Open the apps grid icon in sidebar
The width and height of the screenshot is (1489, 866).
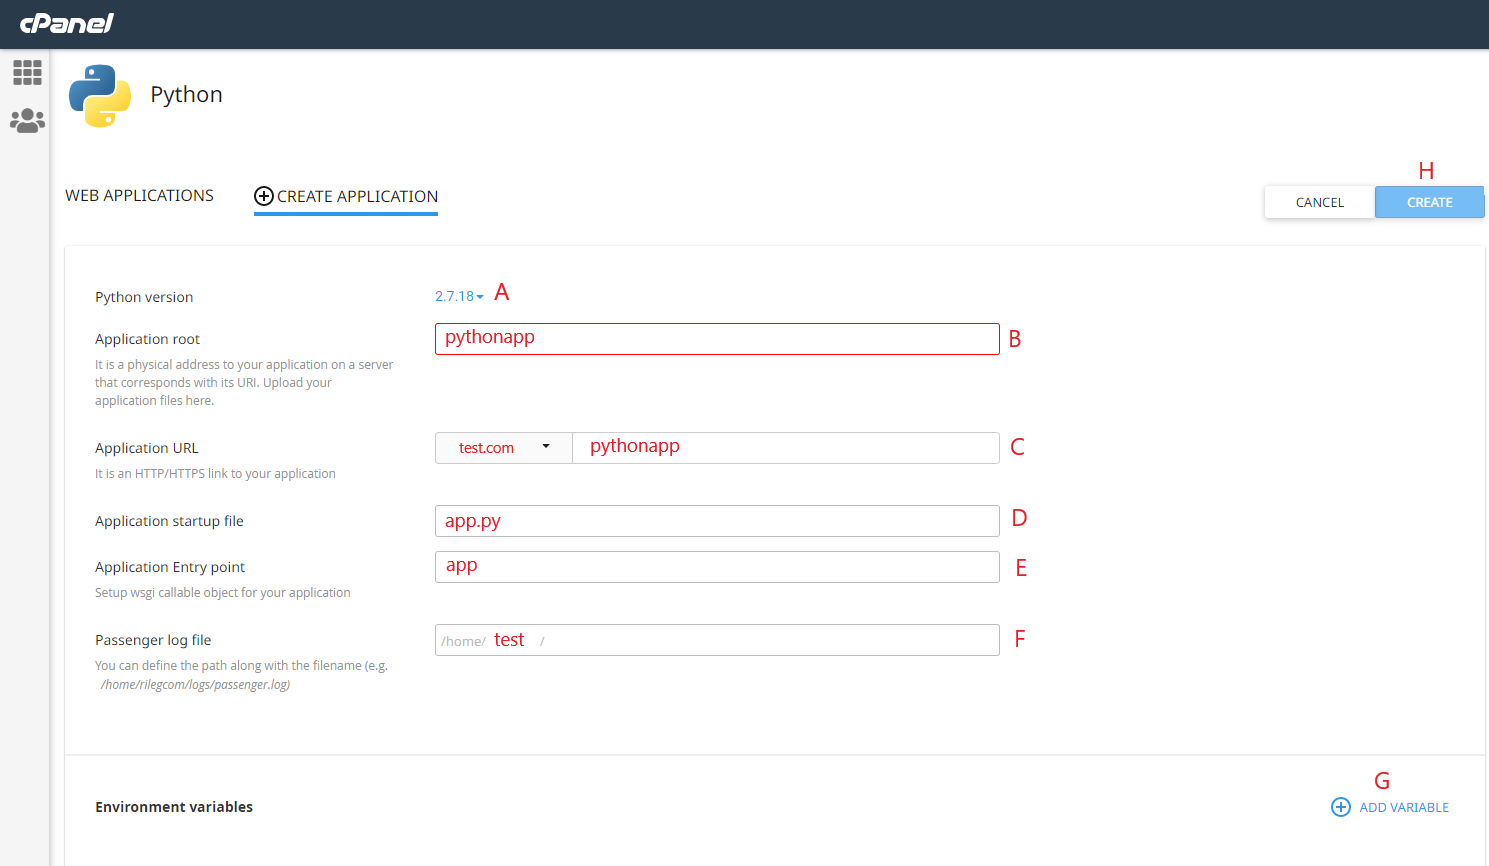coord(27,72)
